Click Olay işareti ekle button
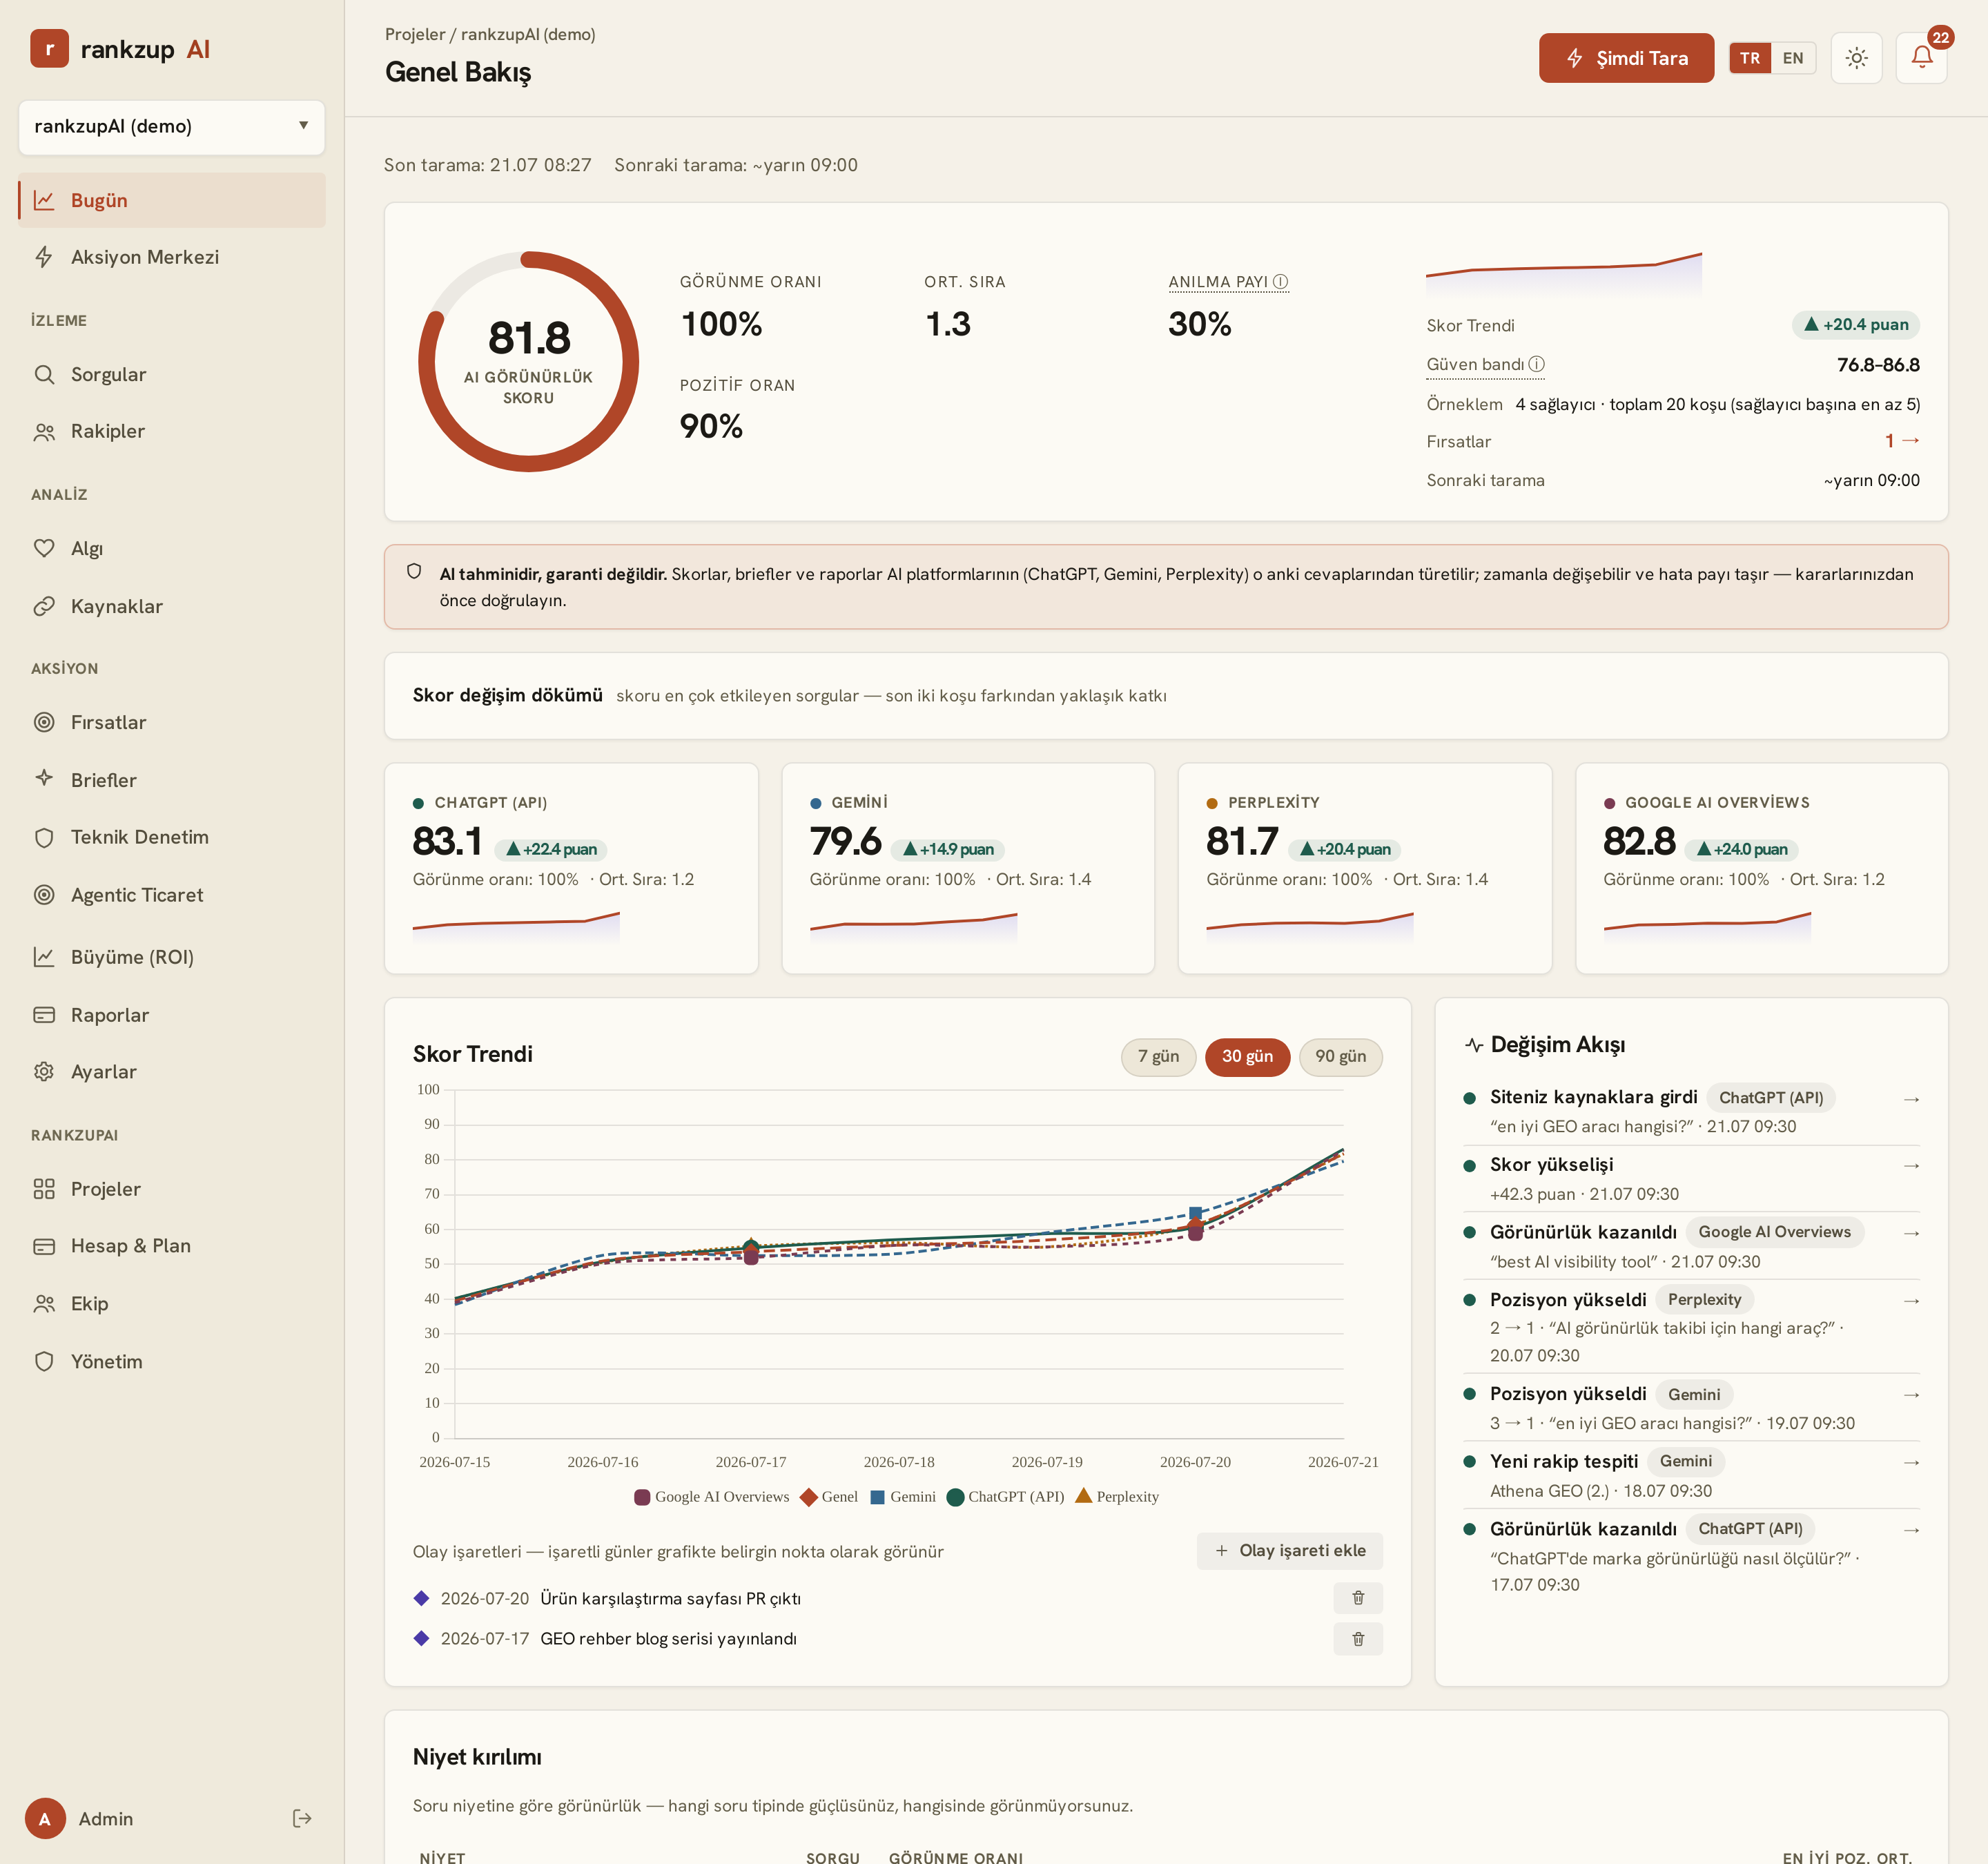Image resolution: width=1988 pixels, height=1864 pixels. 1289,1551
